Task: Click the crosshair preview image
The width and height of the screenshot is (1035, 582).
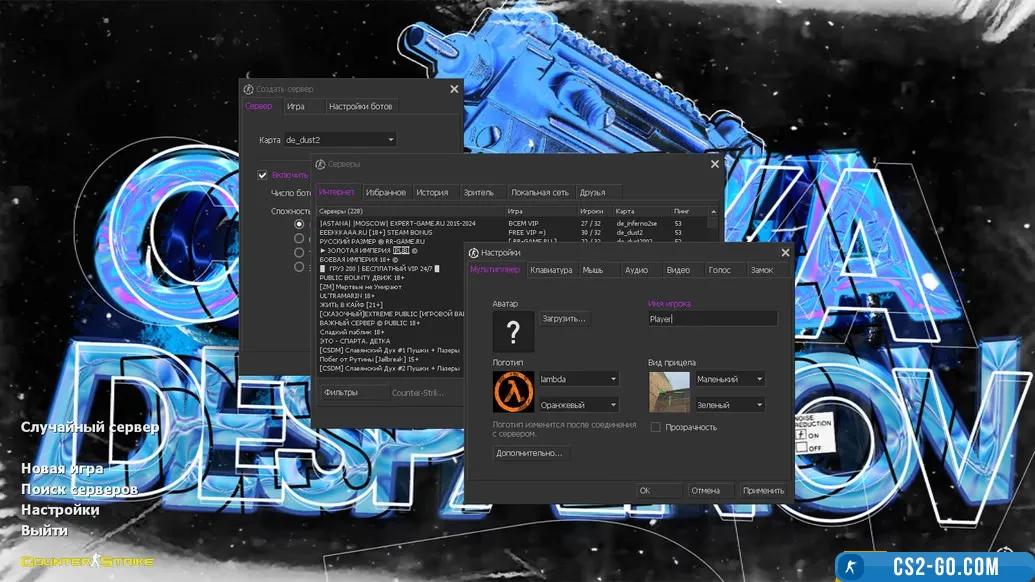Action: [x=669, y=392]
